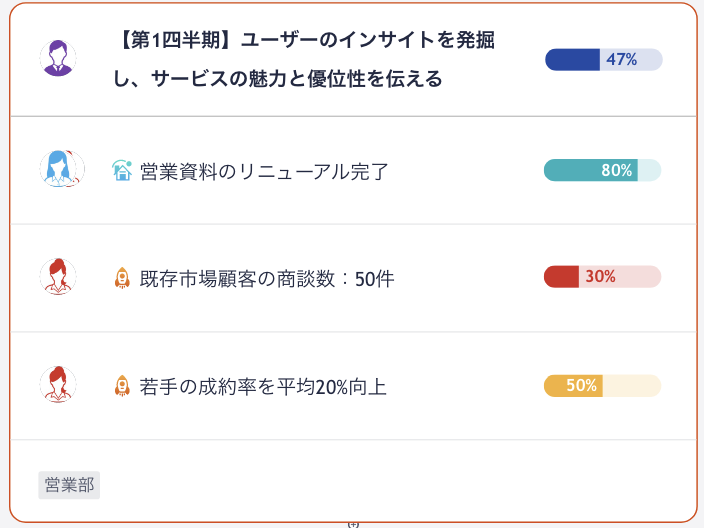Viewport: 704px width, 528px height.
Task: Click the red avatar next to 若手の成約率
Action: pos(58,384)
